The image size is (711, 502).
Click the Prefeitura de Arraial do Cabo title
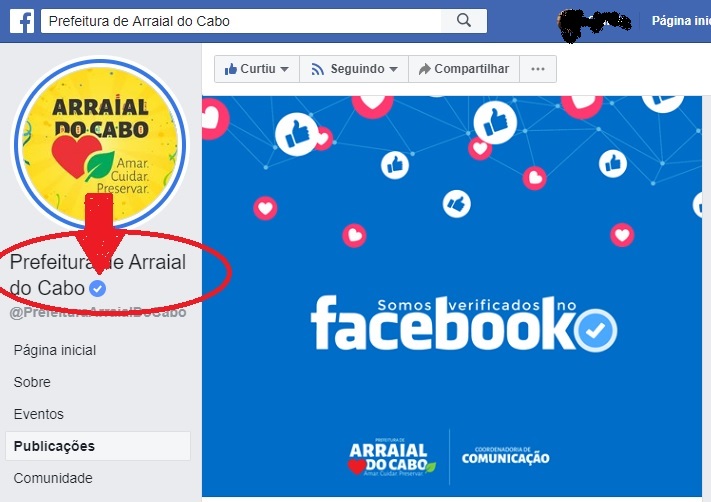click(x=97, y=275)
